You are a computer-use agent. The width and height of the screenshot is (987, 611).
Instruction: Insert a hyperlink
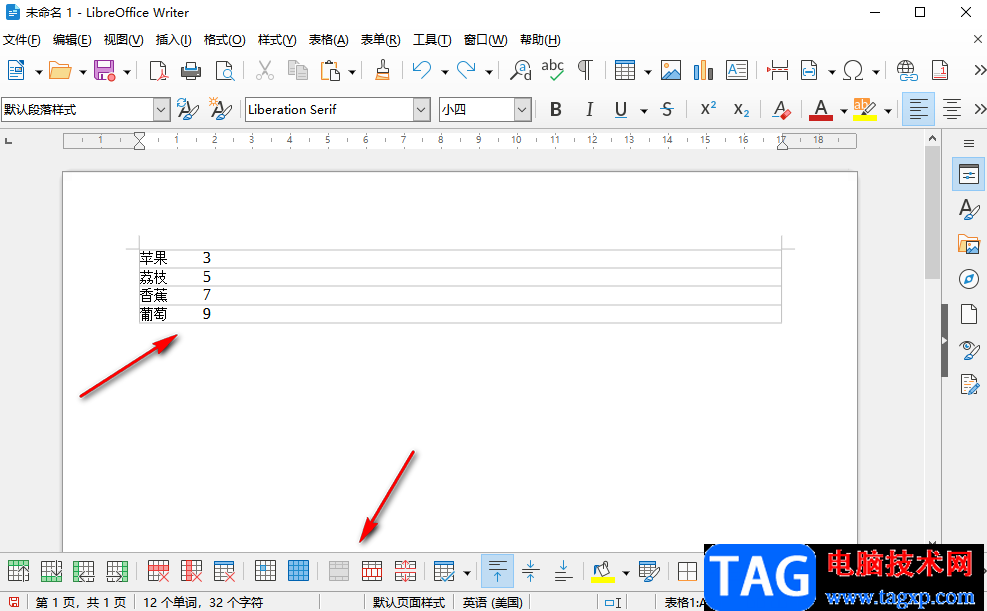pos(906,70)
